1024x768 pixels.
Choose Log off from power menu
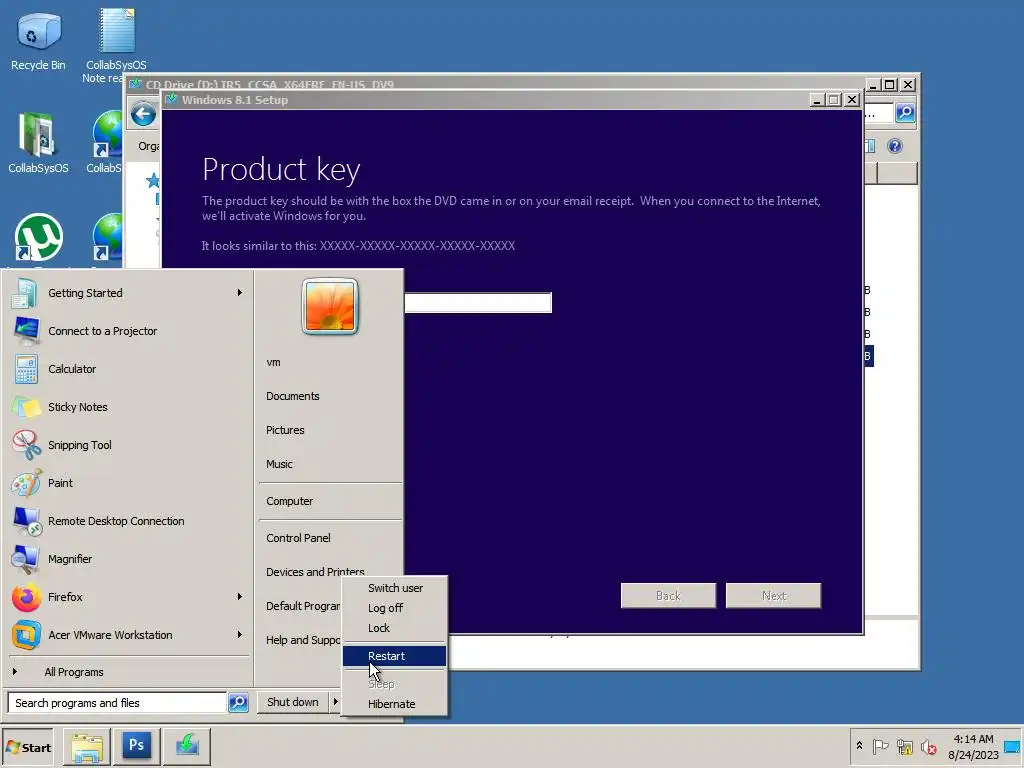(x=395, y=608)
